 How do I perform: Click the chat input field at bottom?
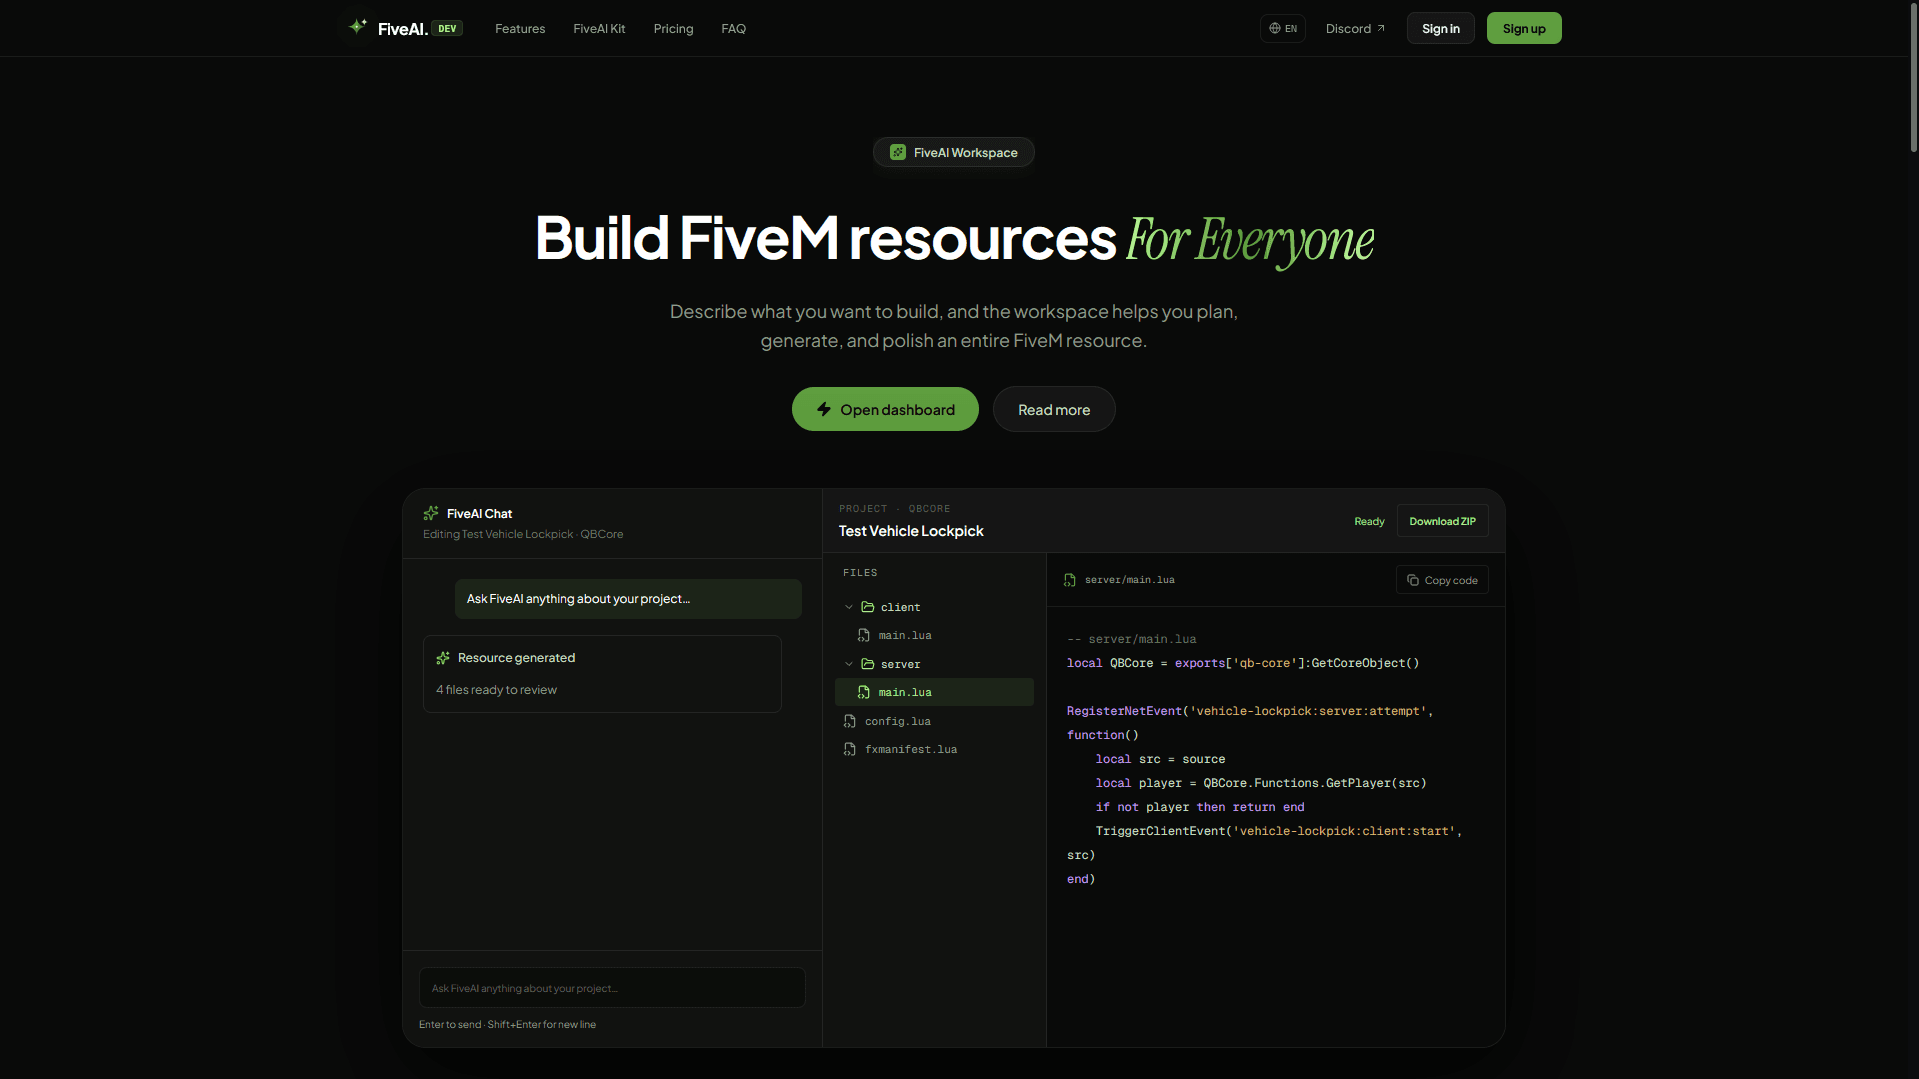[x=612, y=987]
